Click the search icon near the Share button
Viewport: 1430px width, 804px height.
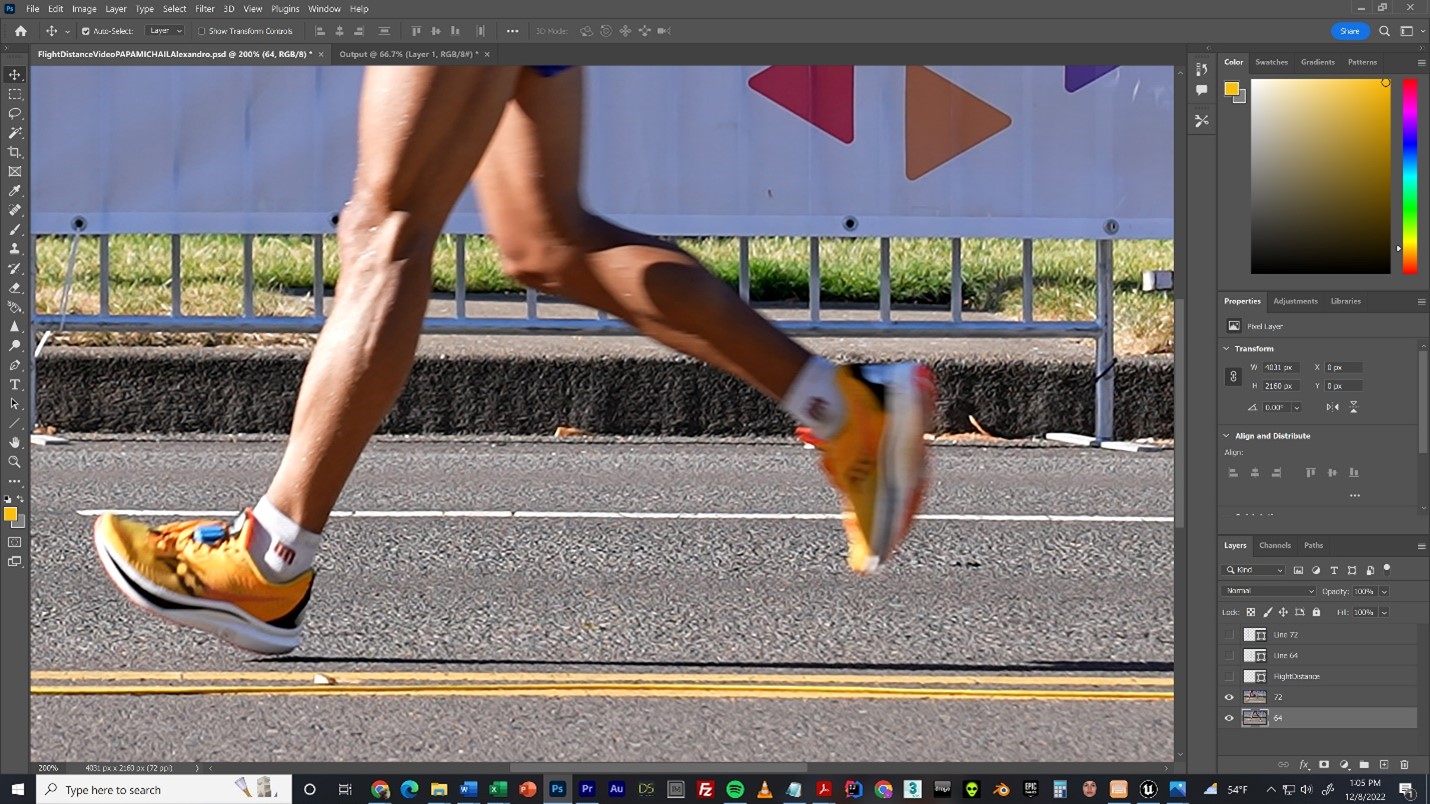point(1385,31)
